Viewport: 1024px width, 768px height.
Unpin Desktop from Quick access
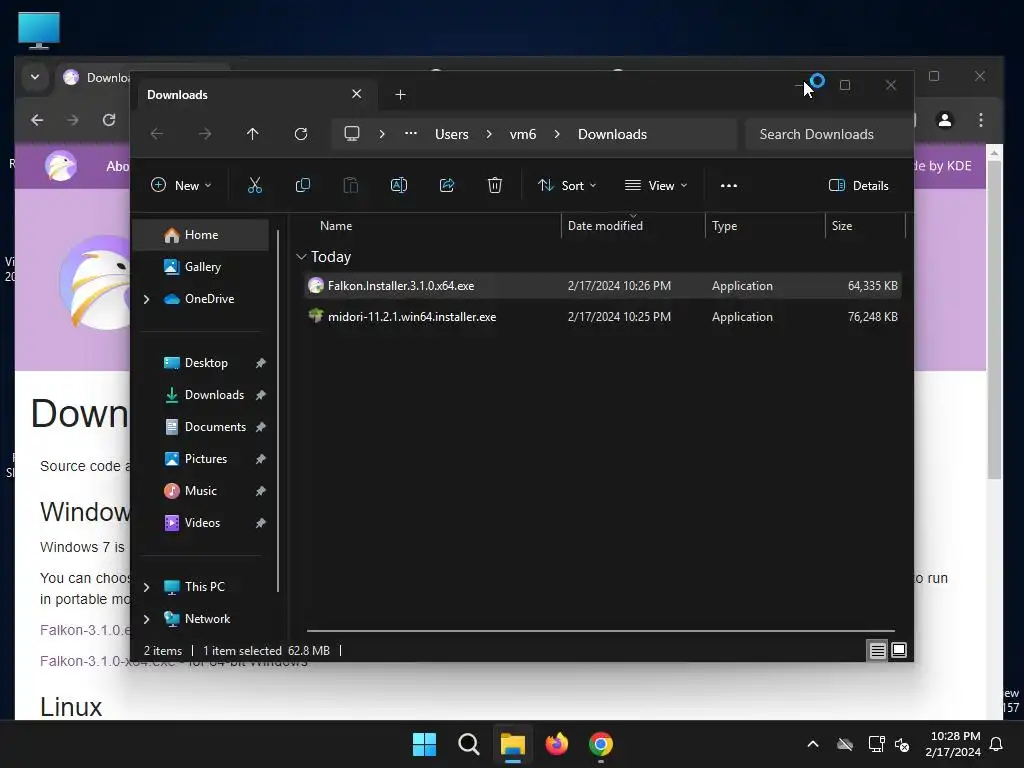pos(261,363)
